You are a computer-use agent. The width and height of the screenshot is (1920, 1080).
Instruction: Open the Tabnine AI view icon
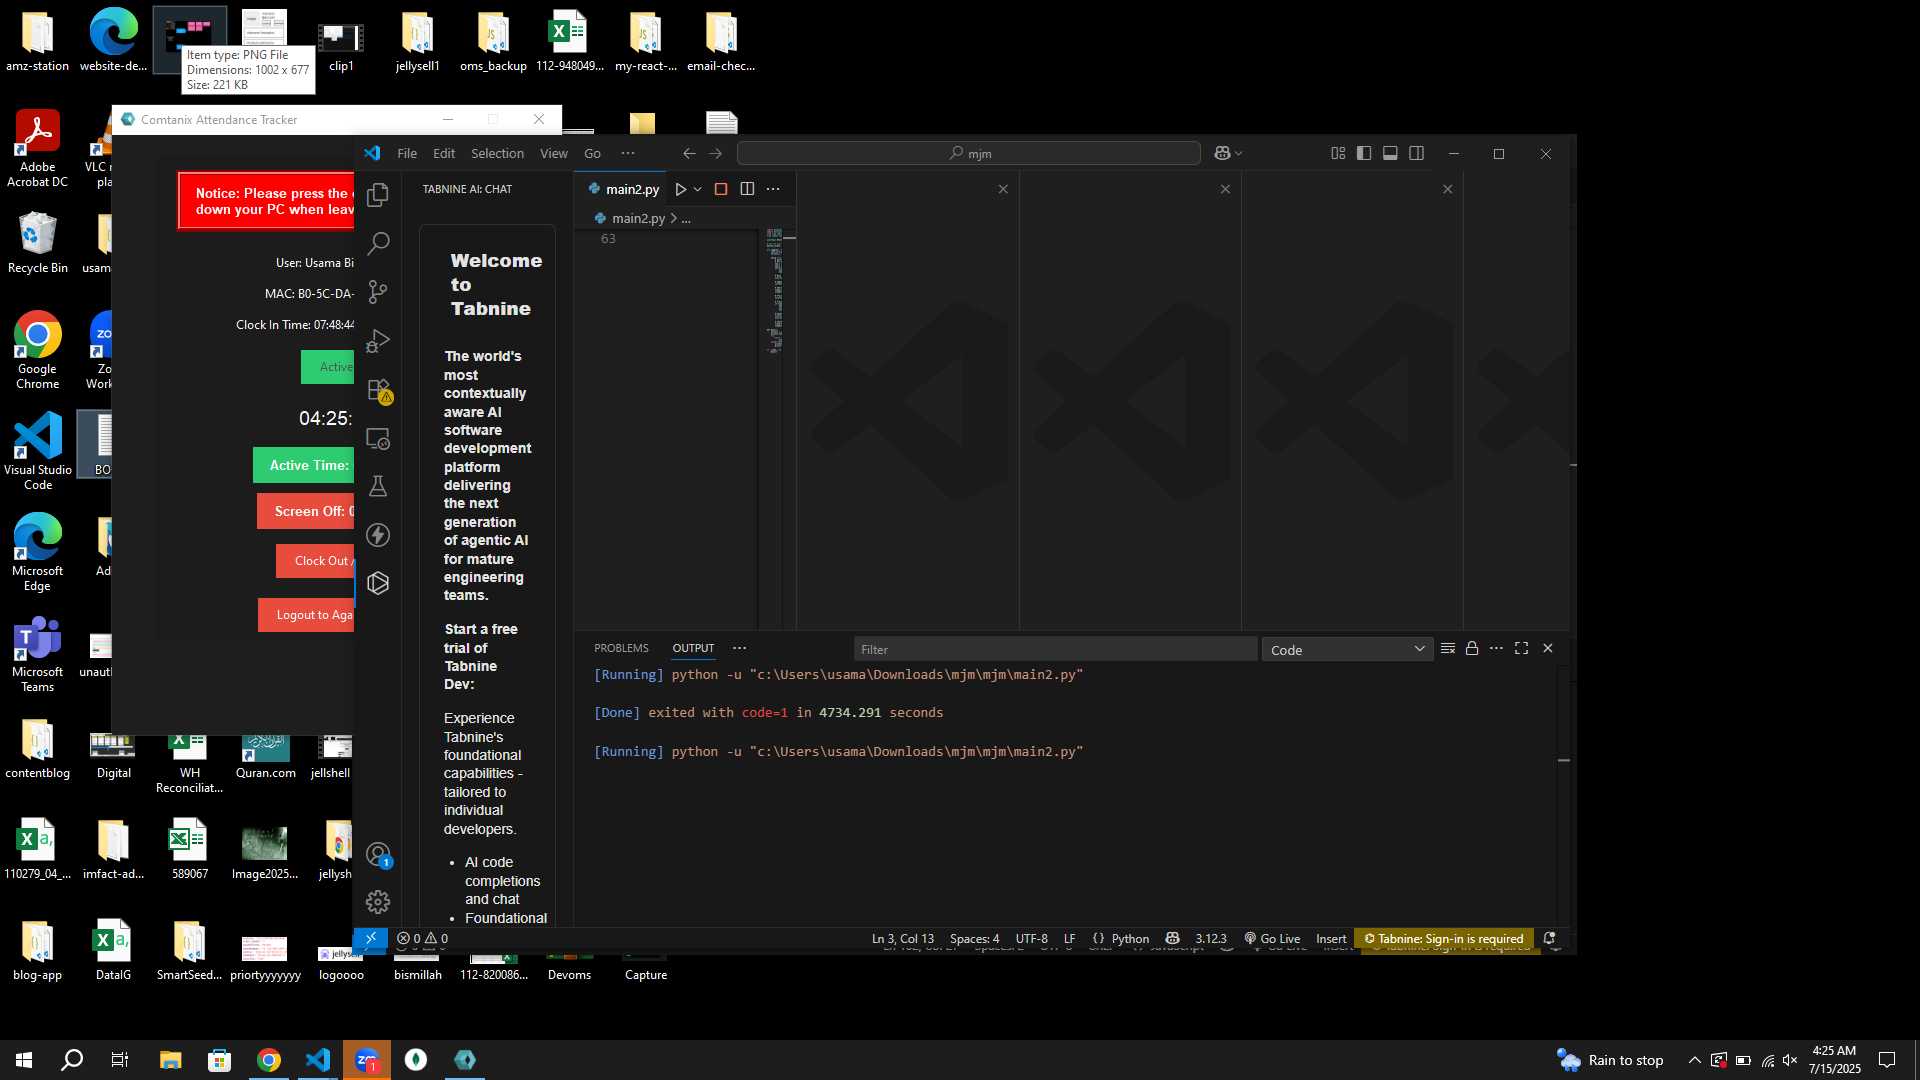(378, 583)
